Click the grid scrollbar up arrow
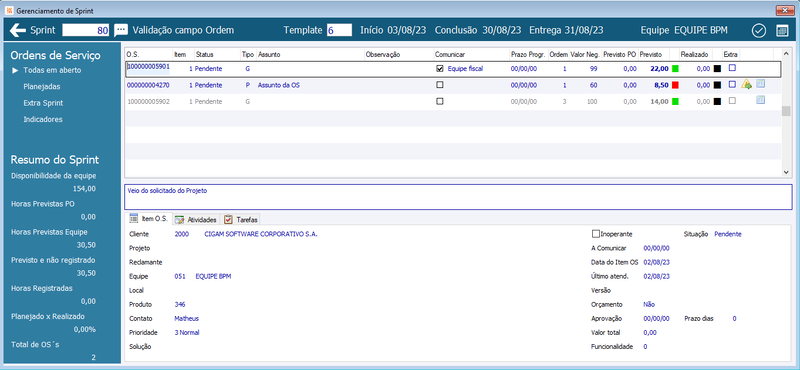This screenshot has width=800, height=370. tap(786, 53)
